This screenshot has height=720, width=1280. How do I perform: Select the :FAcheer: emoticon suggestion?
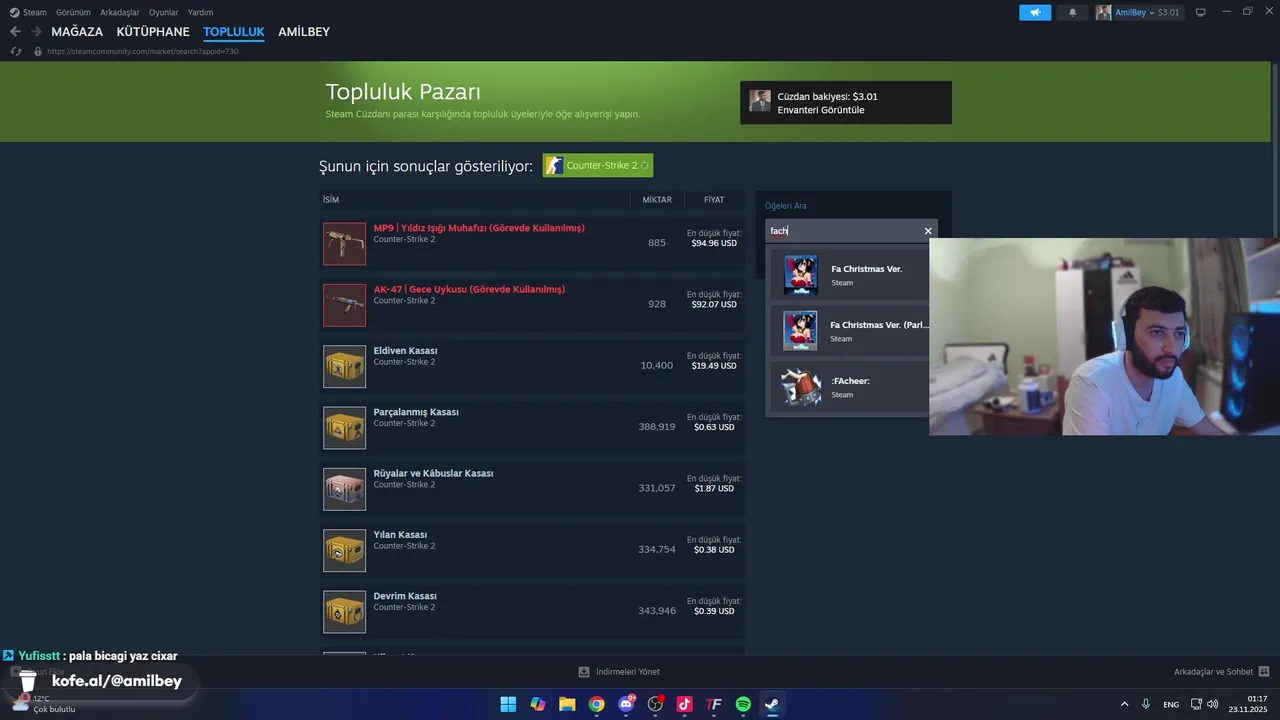[848, 387]
